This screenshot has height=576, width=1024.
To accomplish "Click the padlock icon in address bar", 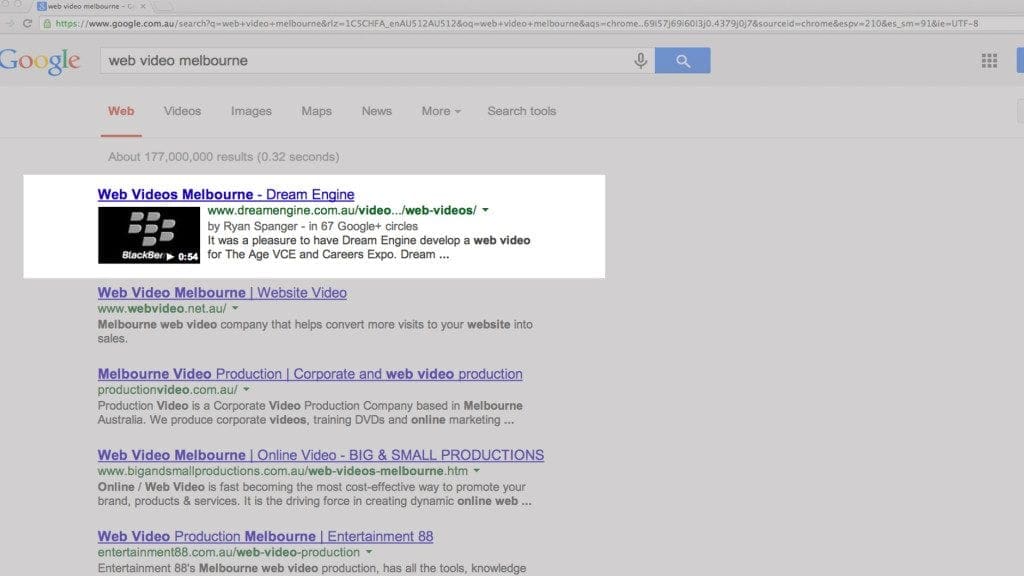I will 47,24.
